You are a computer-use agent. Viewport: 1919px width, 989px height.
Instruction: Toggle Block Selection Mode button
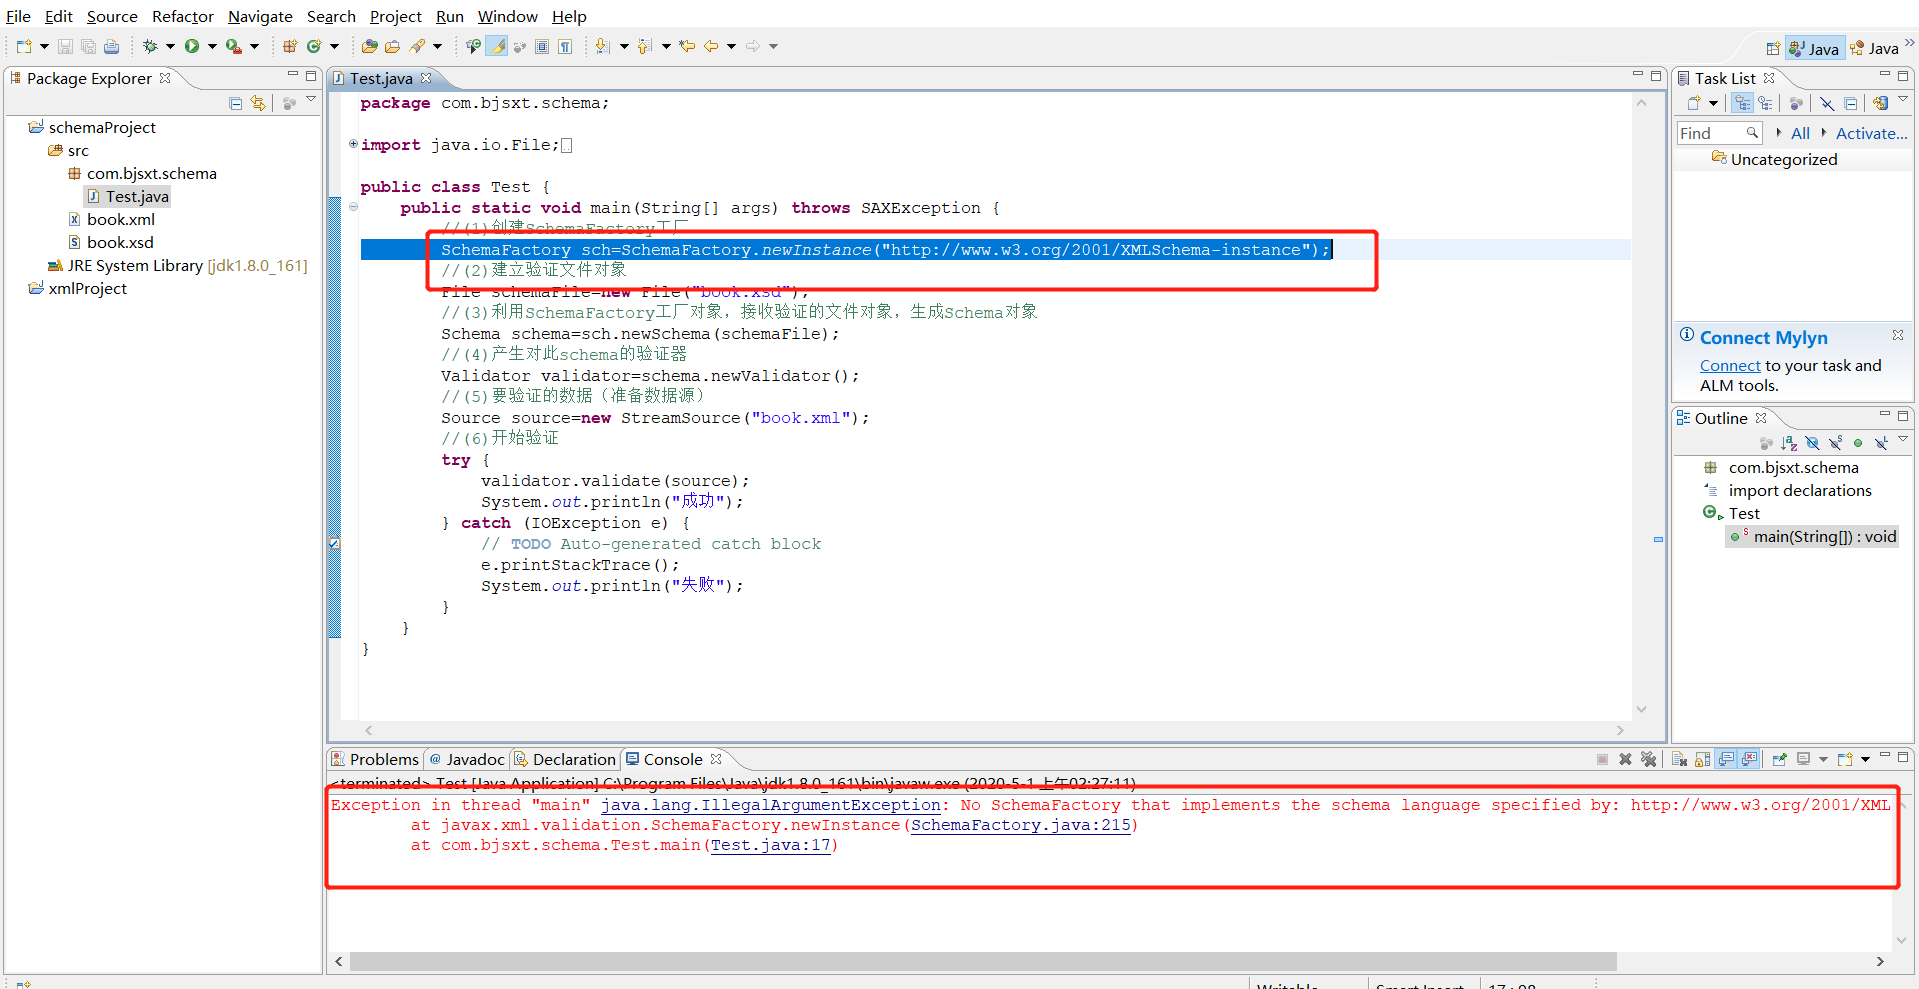(x=542, y=46)
